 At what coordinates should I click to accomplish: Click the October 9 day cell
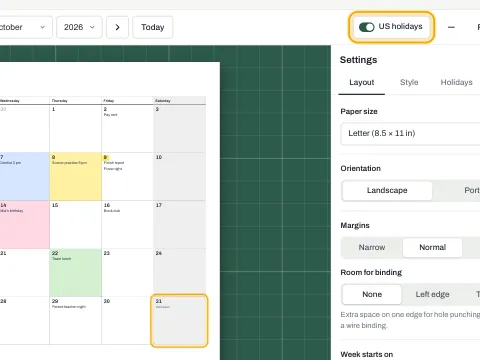127,176
